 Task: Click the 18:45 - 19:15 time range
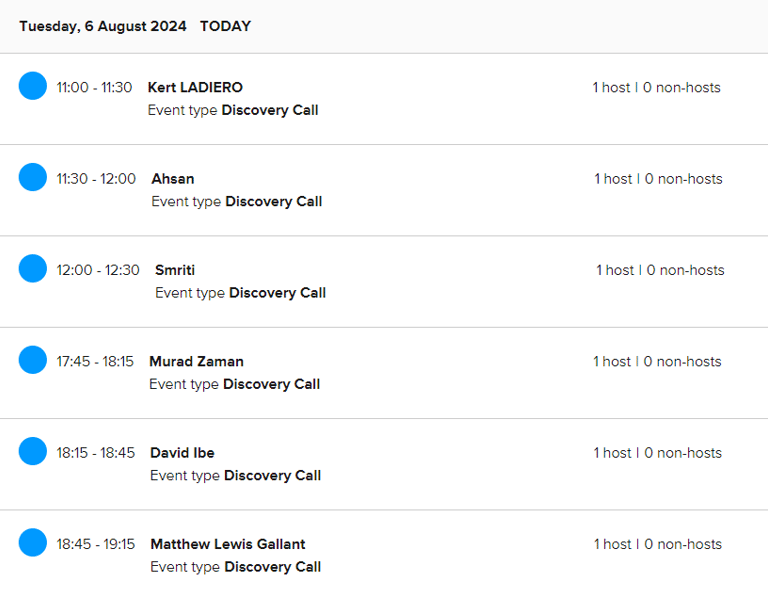(96, 544)
